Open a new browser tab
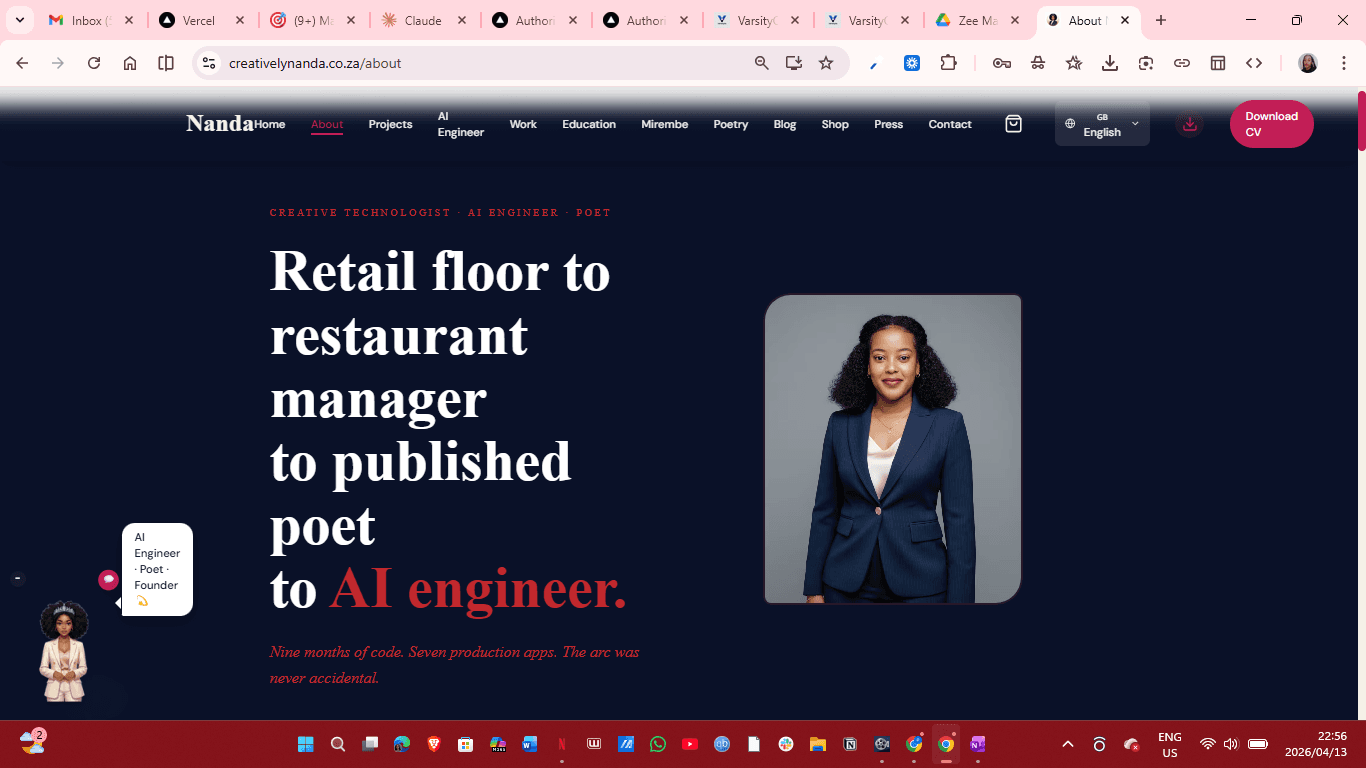Screen dimensions: 1366x768 tap(1160, 20)
